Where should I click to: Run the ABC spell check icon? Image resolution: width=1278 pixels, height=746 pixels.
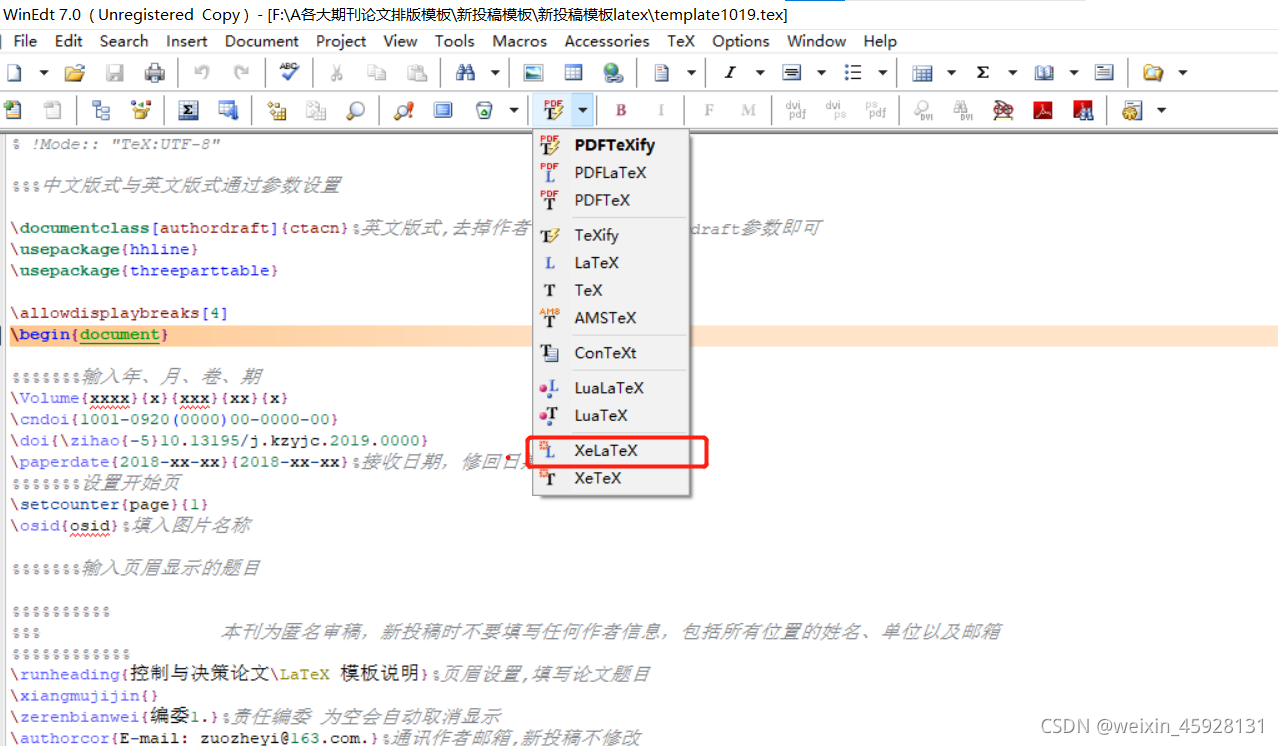[289, 72]
